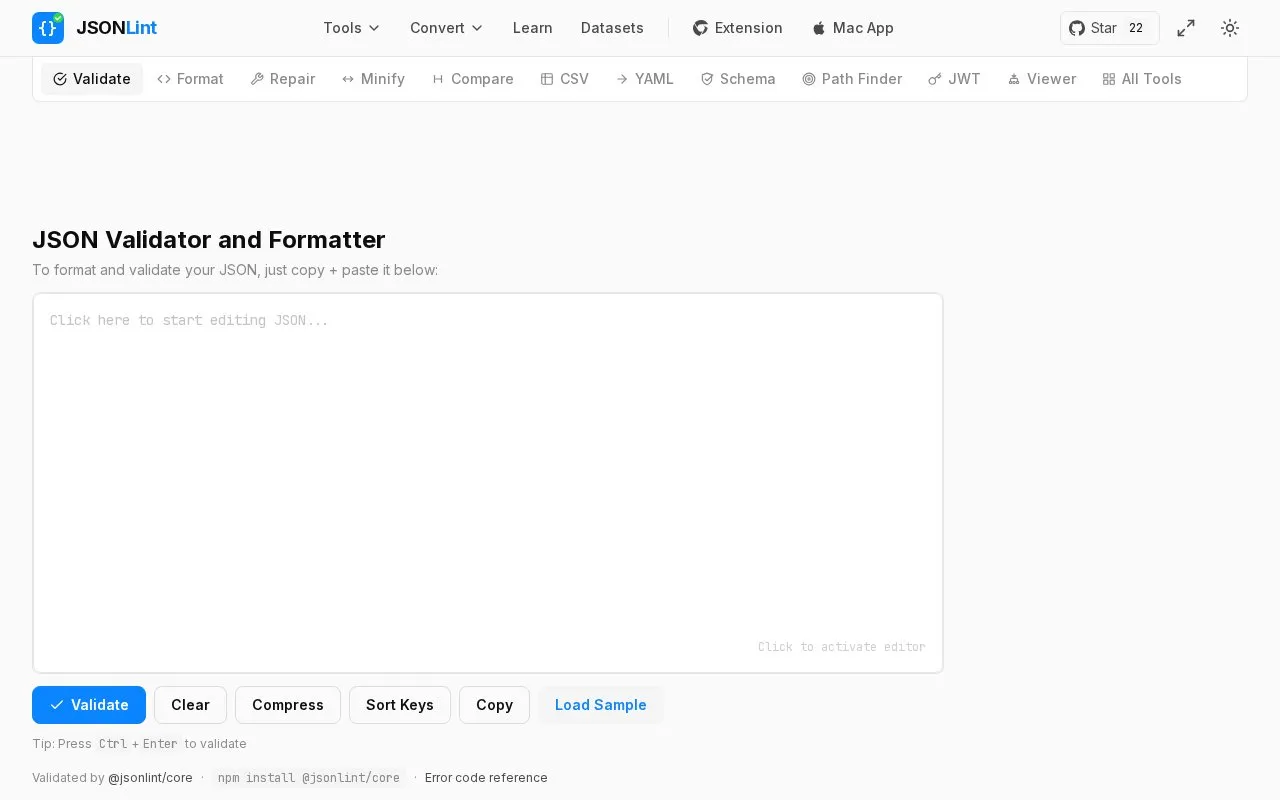The height and width of the screenshot is (800, 1280).
Task: Copy the JSON to clipboard
Action: [494, 705]
